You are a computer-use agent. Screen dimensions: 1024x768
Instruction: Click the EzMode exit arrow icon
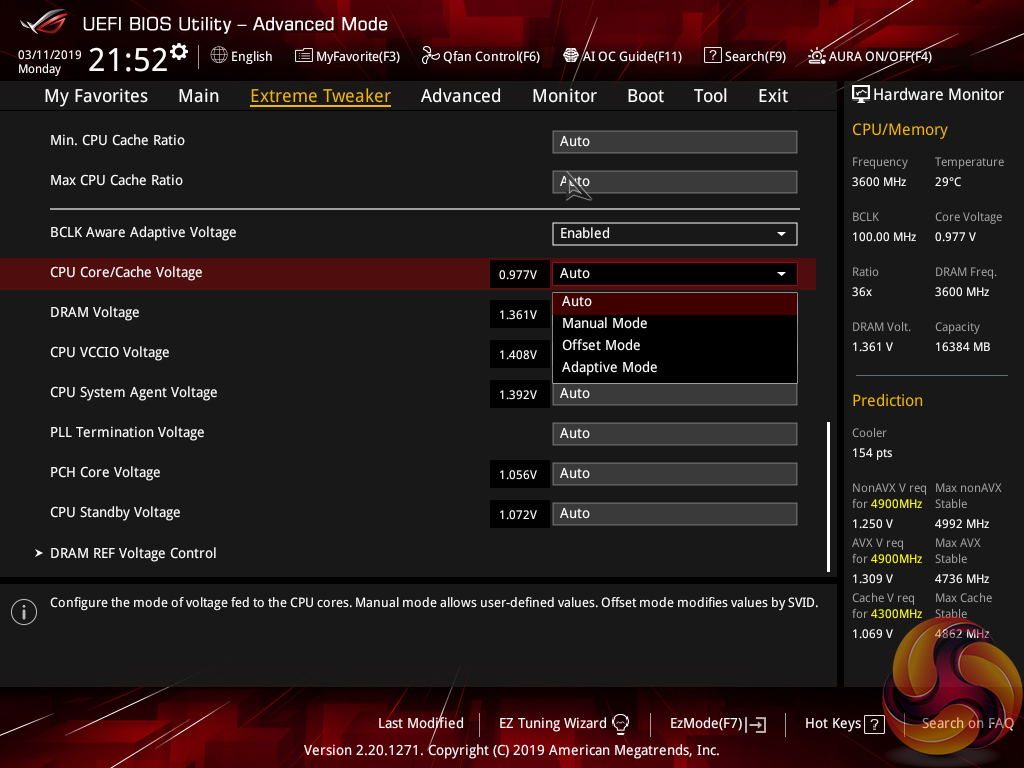pos(757,724)
